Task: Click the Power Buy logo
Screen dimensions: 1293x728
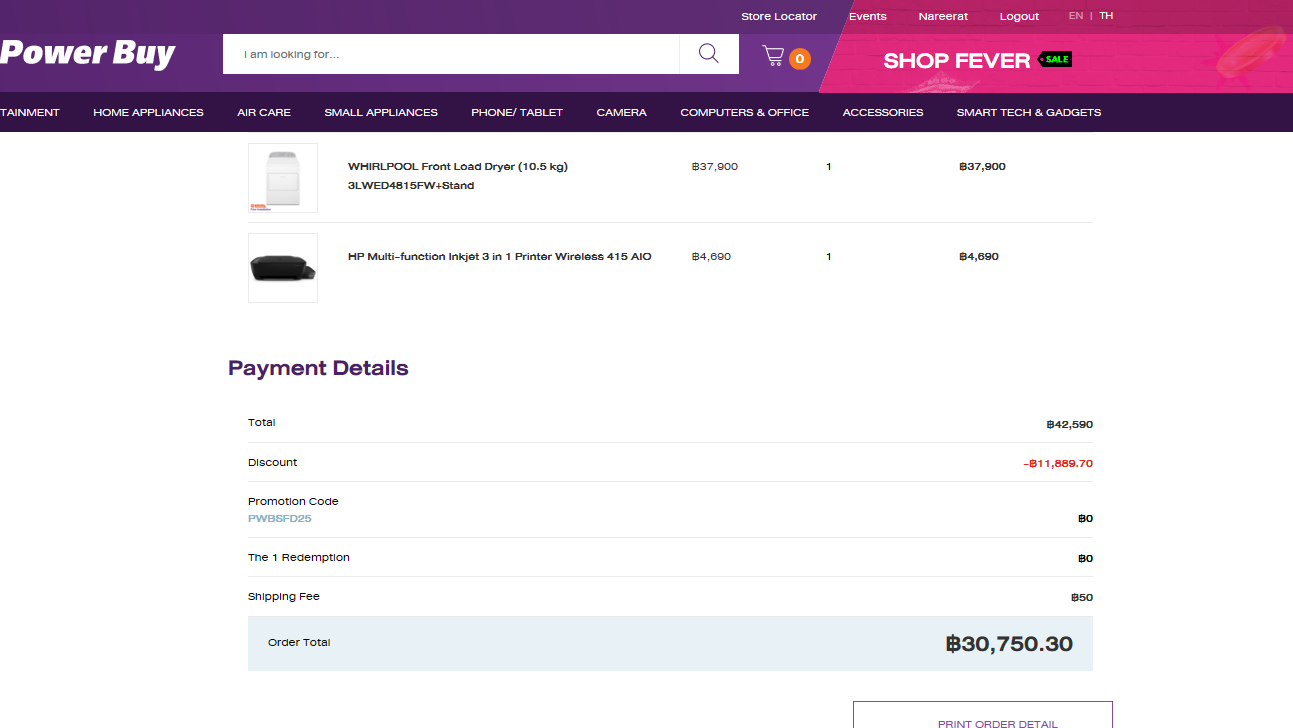Action: coord(88,54)
